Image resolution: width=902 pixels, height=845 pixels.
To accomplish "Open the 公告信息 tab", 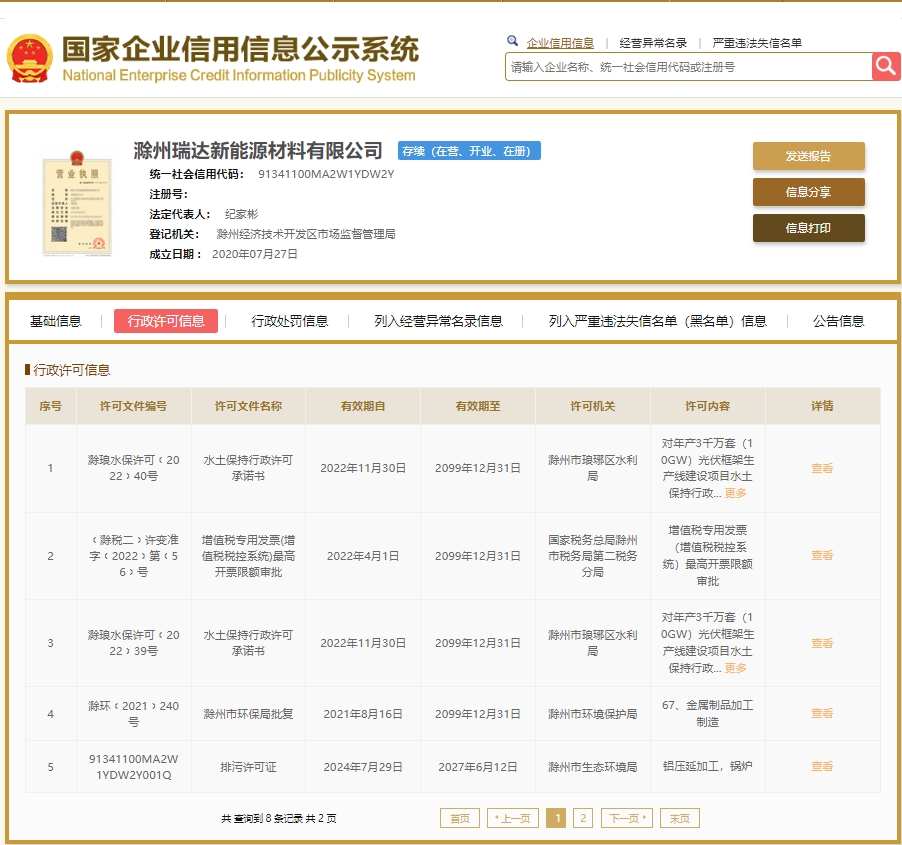I will [838, 321].
